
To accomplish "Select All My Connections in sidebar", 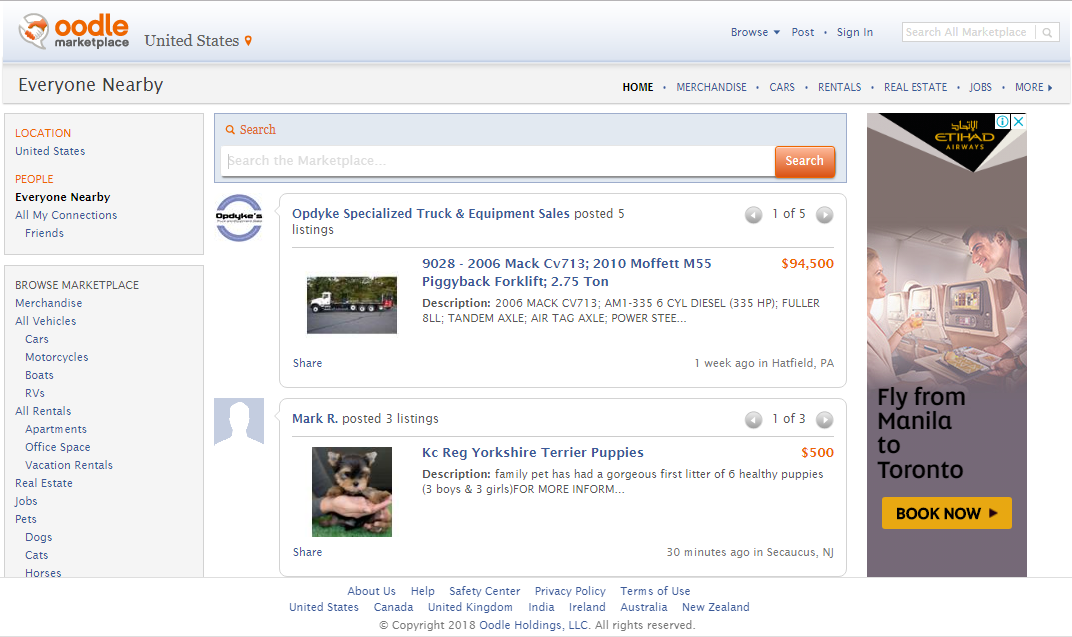I will [x=66, y=215].
